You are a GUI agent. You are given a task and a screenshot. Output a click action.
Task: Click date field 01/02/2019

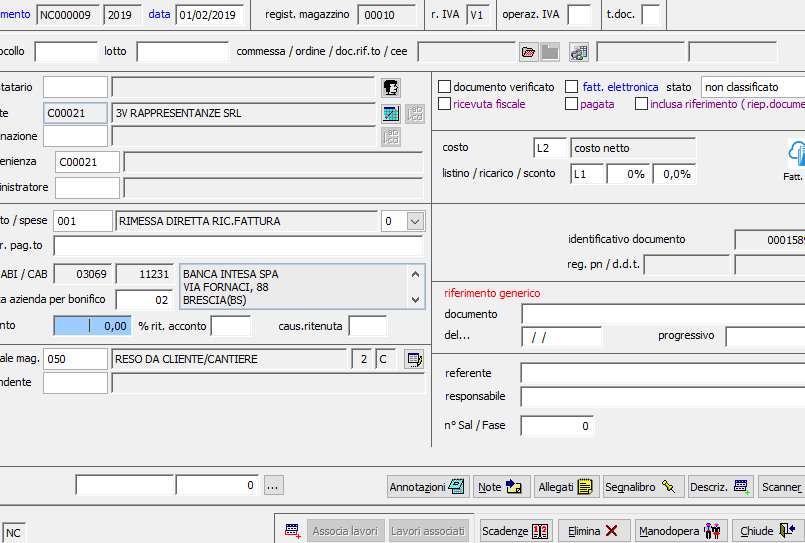tap(210, 15)
